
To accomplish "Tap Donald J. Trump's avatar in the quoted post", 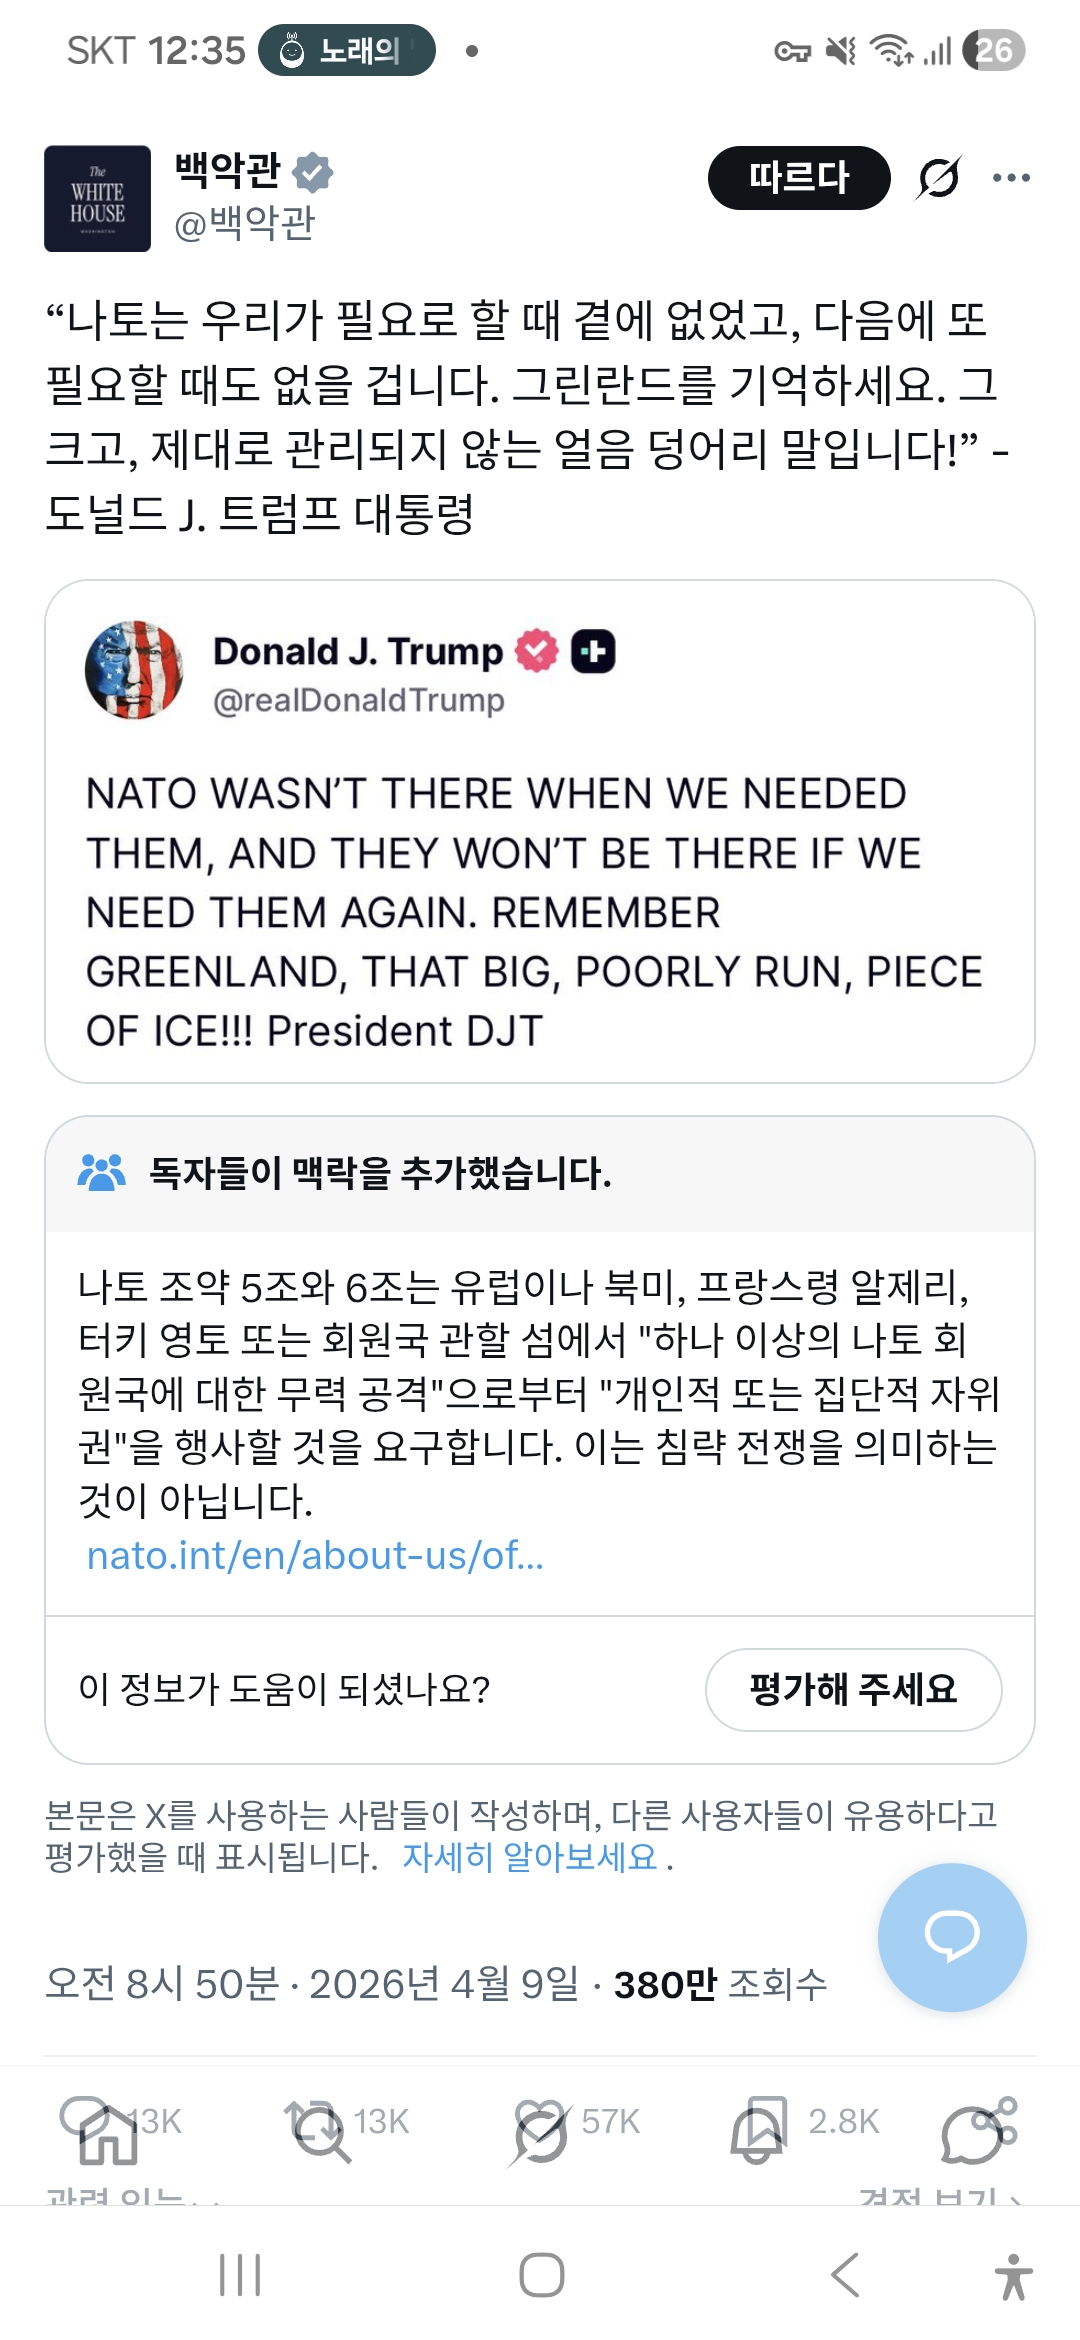I will (x=134, y=670).
